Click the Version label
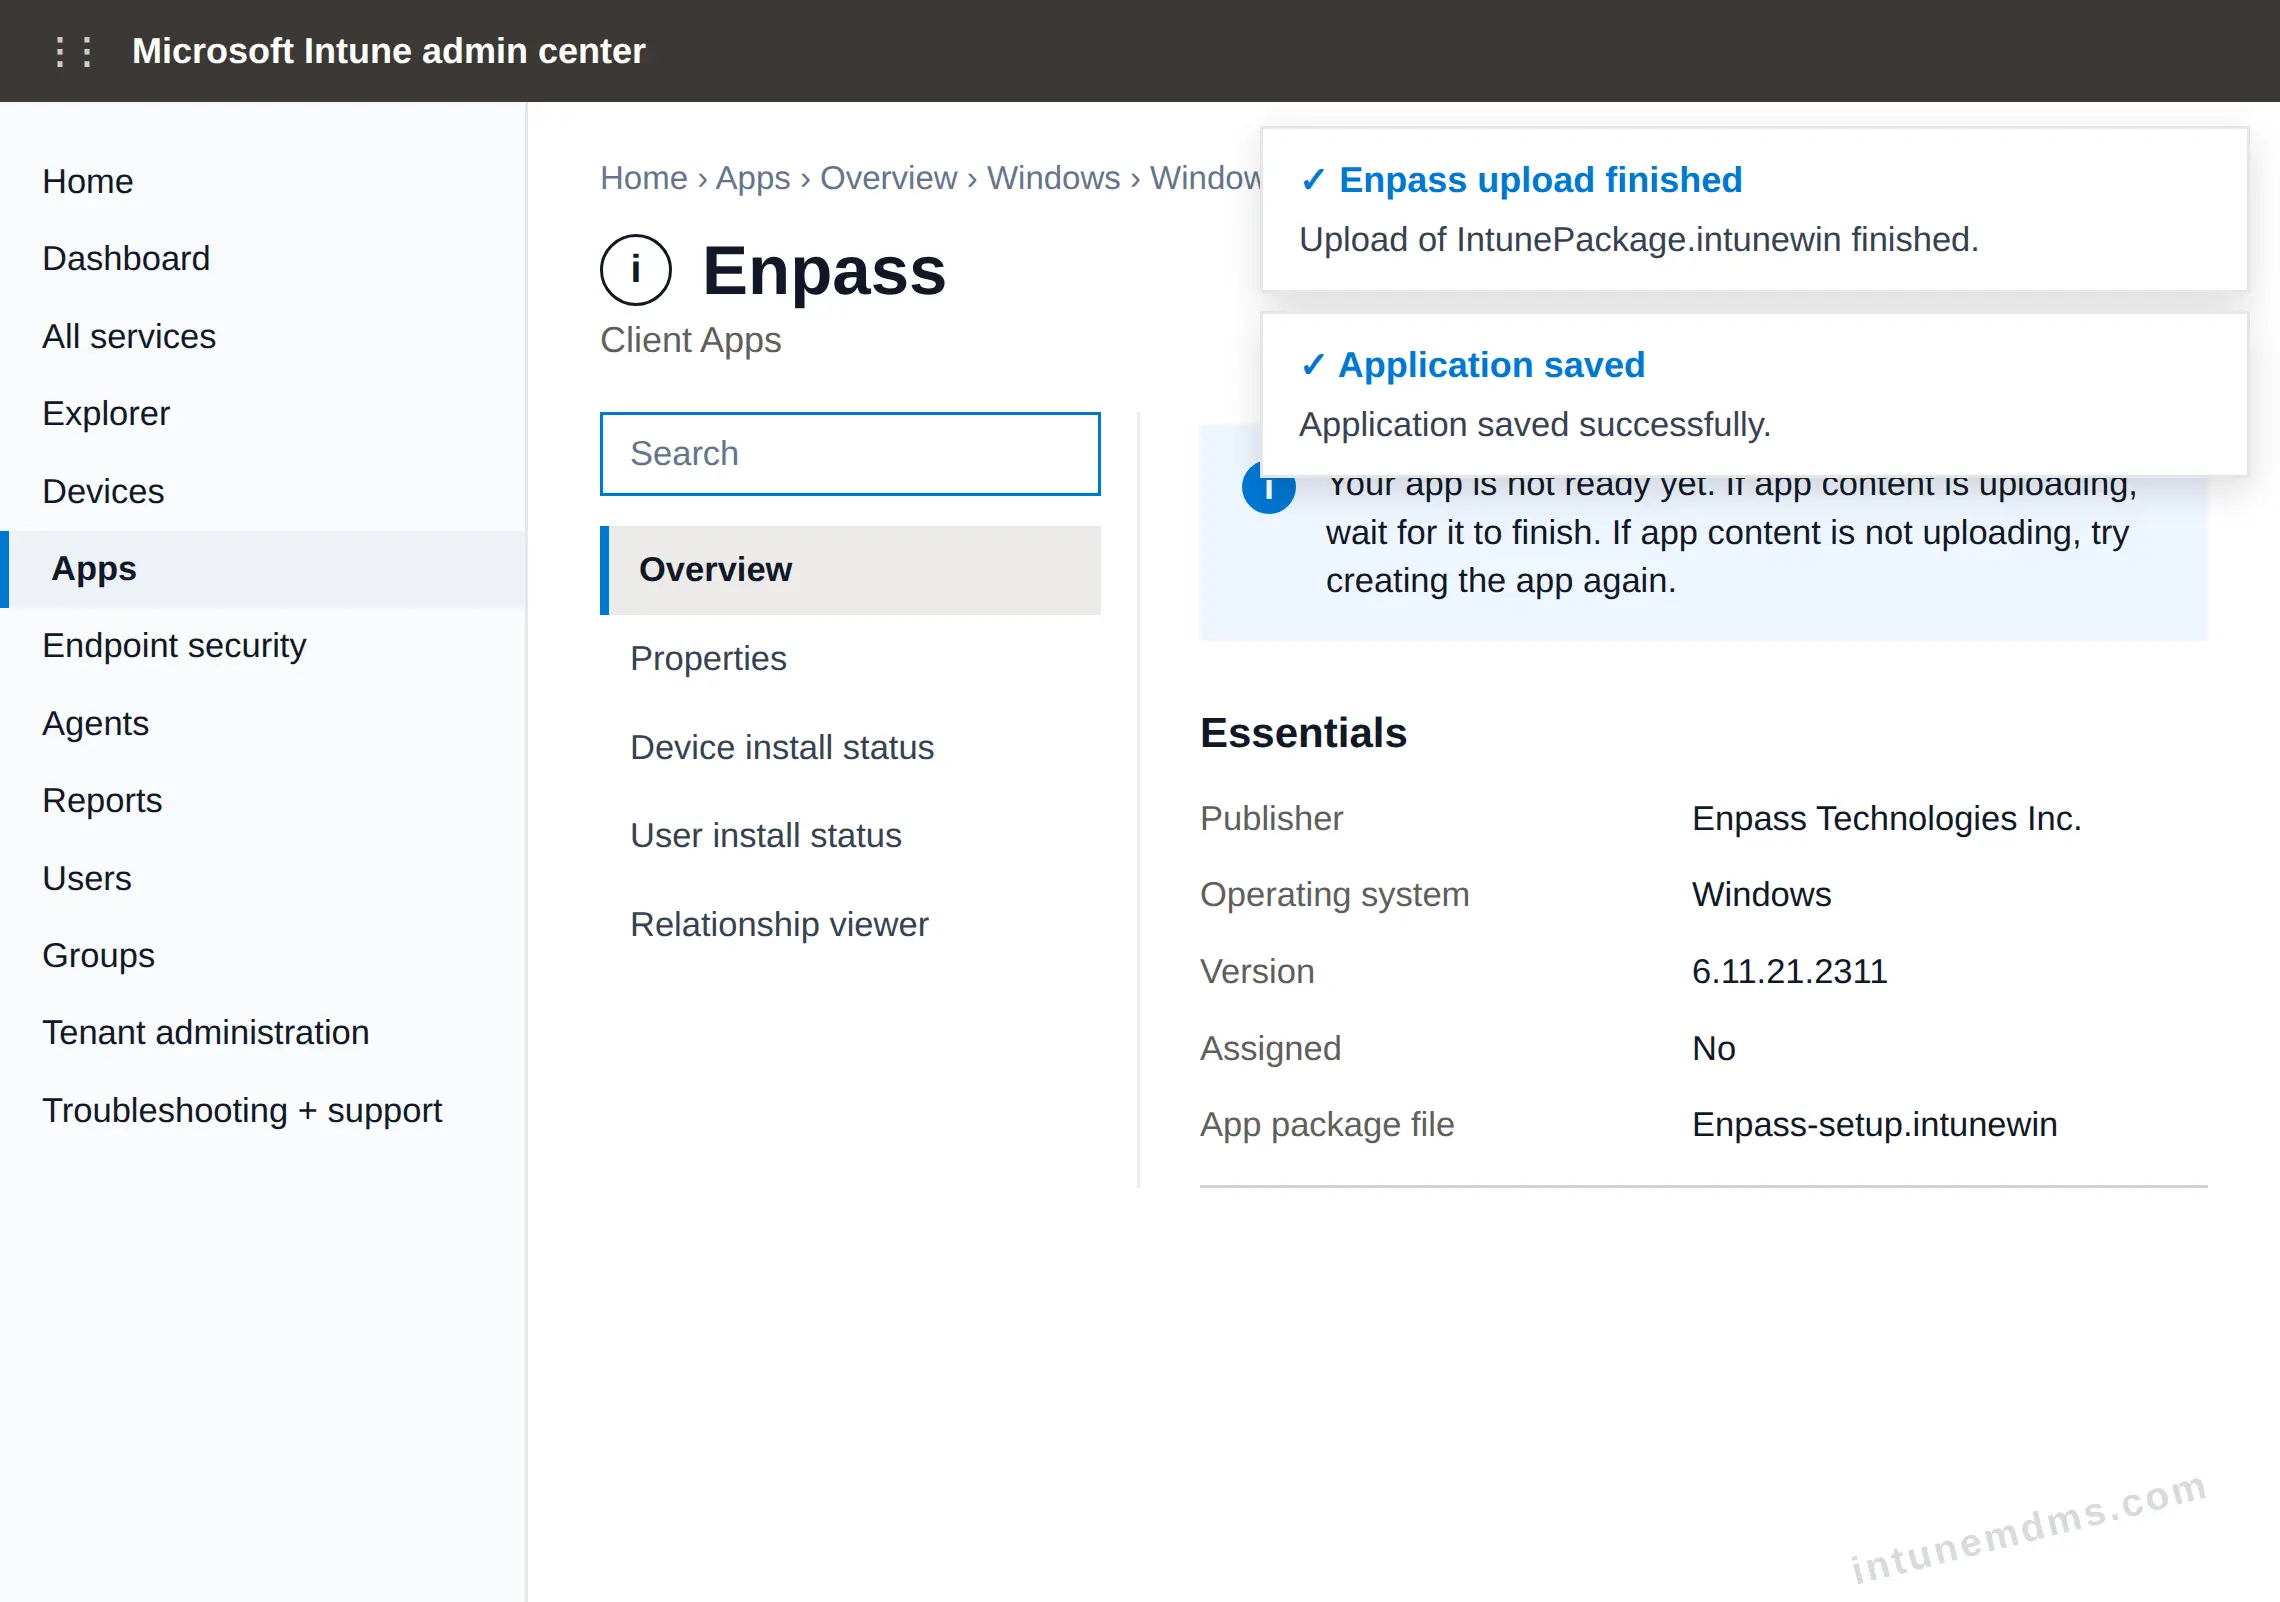Viewport: 2280px width, 1602px height. tap(1257, 972)
